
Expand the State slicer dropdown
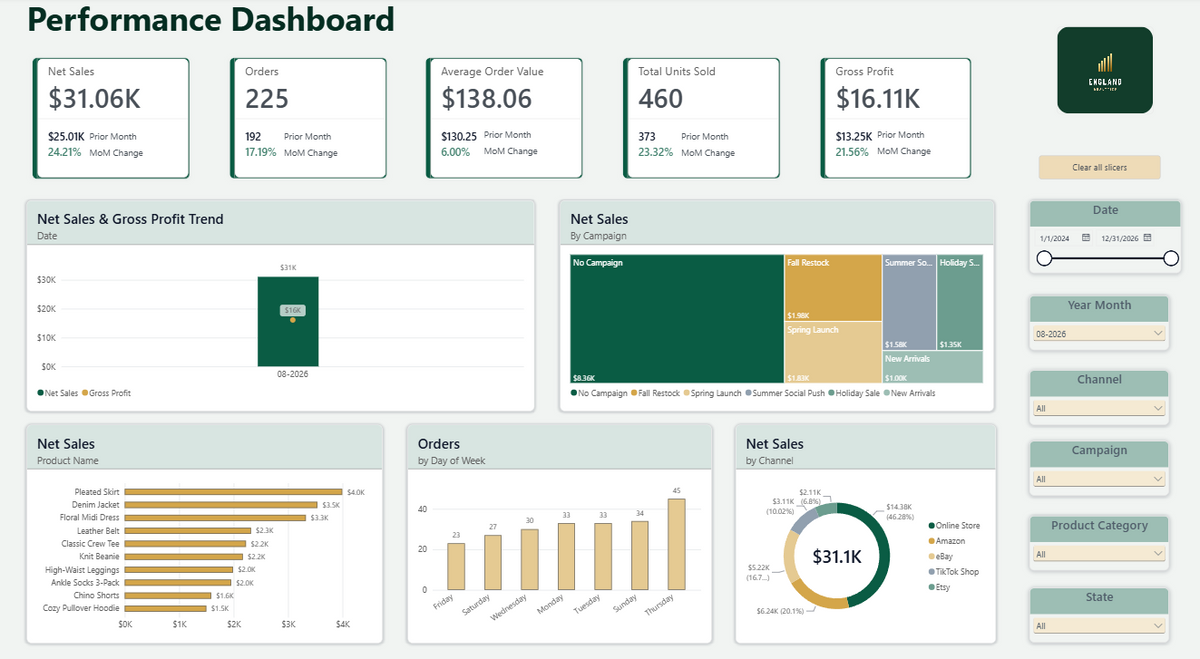(1099, 626)
